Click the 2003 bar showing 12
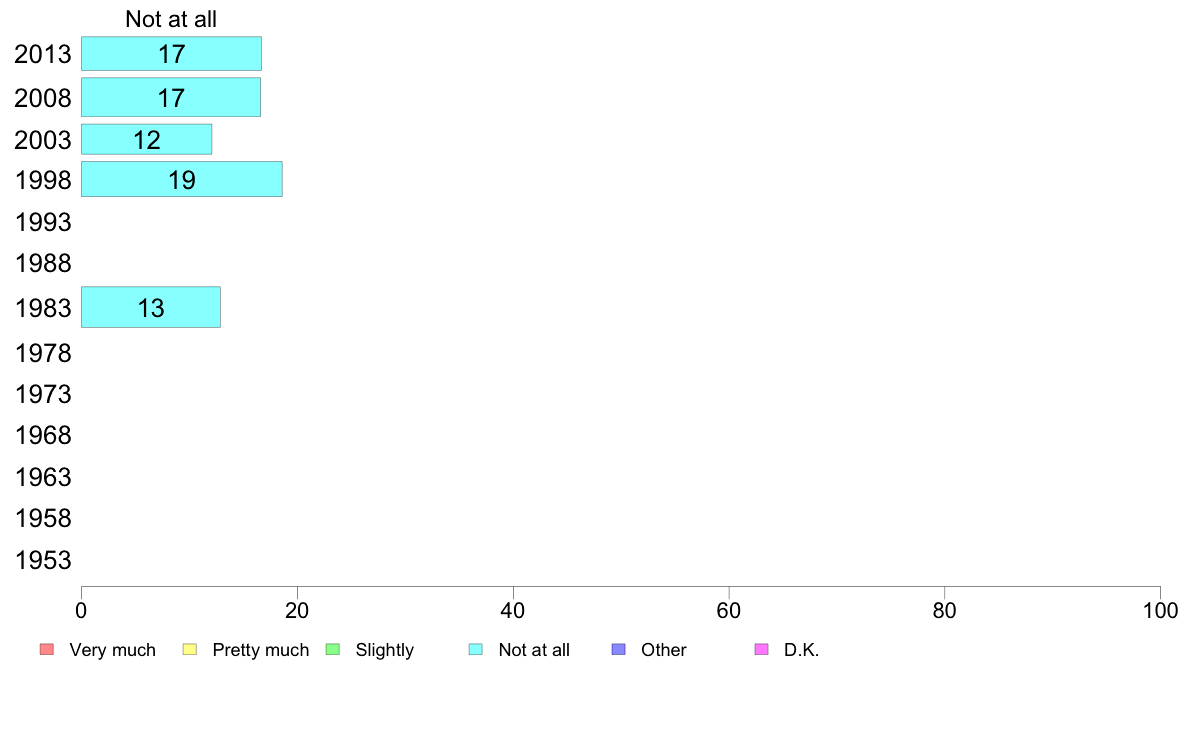The image size is (1188, 736). point(146,139)
